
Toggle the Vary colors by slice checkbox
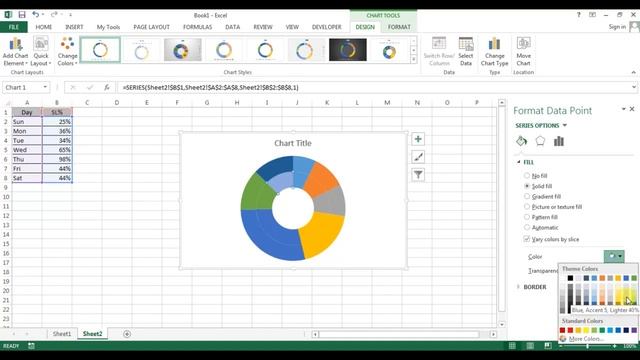click(x=527, y=239)
